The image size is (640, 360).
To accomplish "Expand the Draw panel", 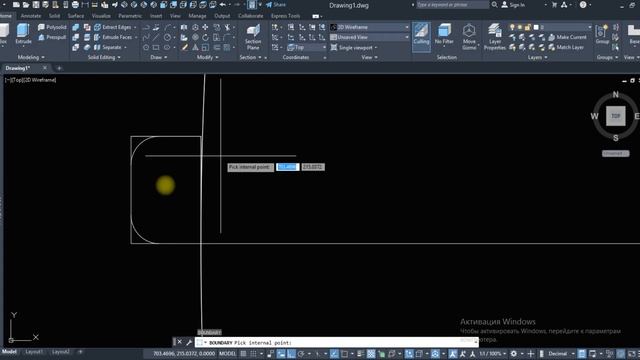I will (x=159, y=58).
